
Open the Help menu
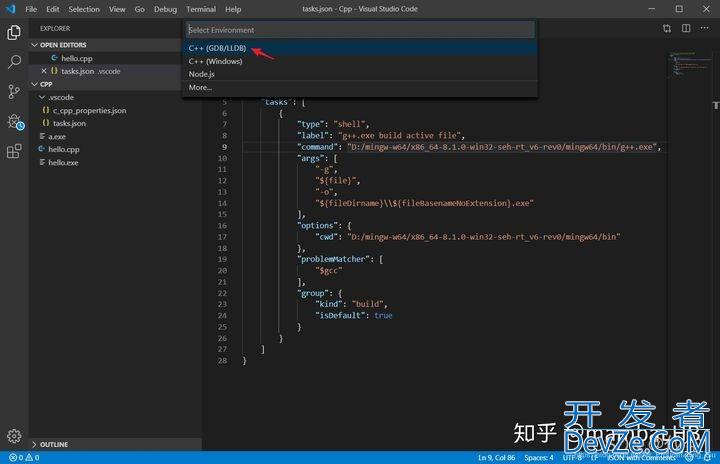point(233,9)
